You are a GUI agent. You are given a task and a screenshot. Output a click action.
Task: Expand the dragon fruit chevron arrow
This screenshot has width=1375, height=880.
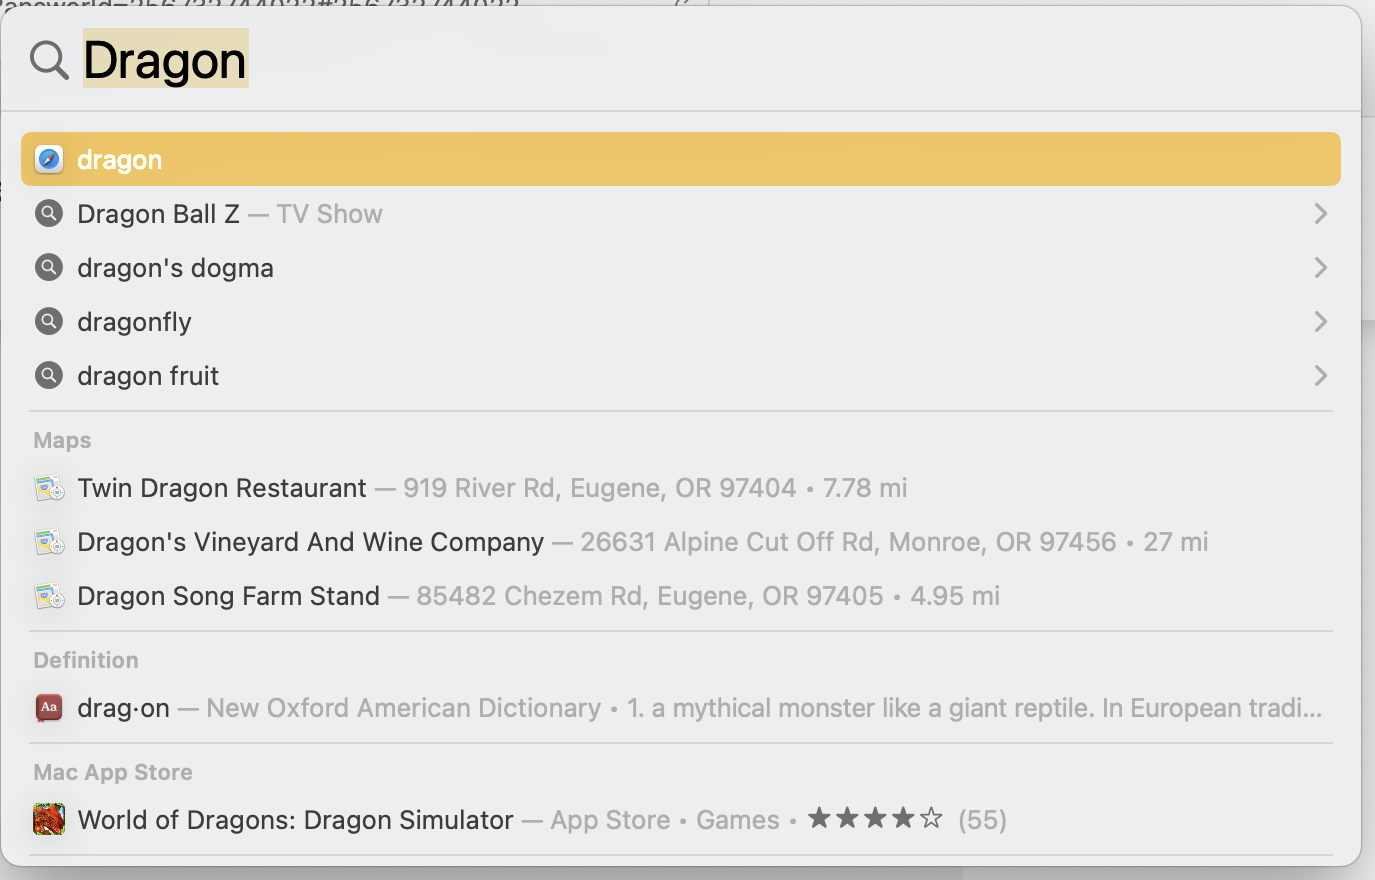point(1321,375)
